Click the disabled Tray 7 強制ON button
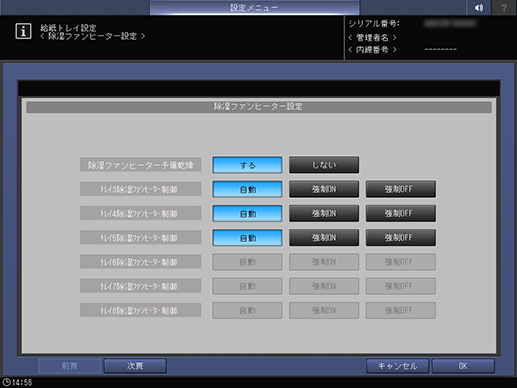Image resolution: width=517 pixels, height=388 pixels. point(324,286)
